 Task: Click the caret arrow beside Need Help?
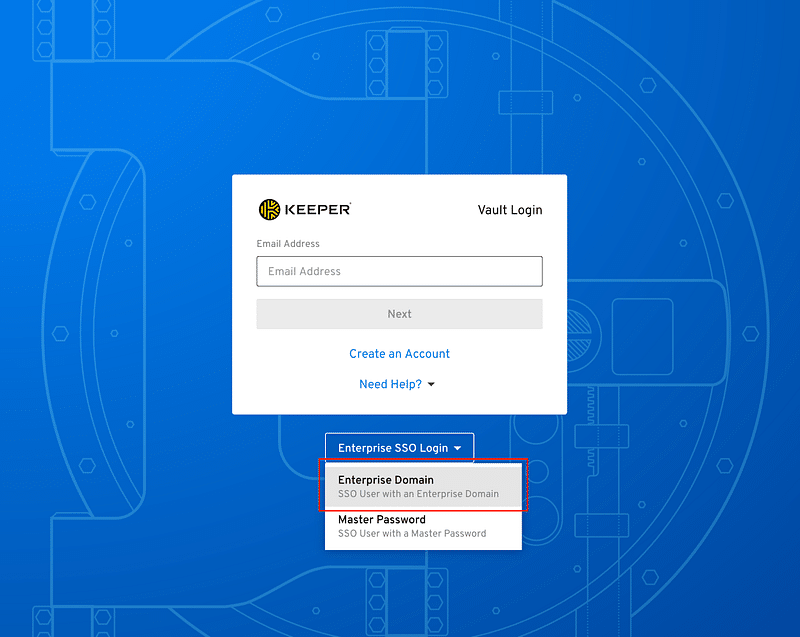431,385
